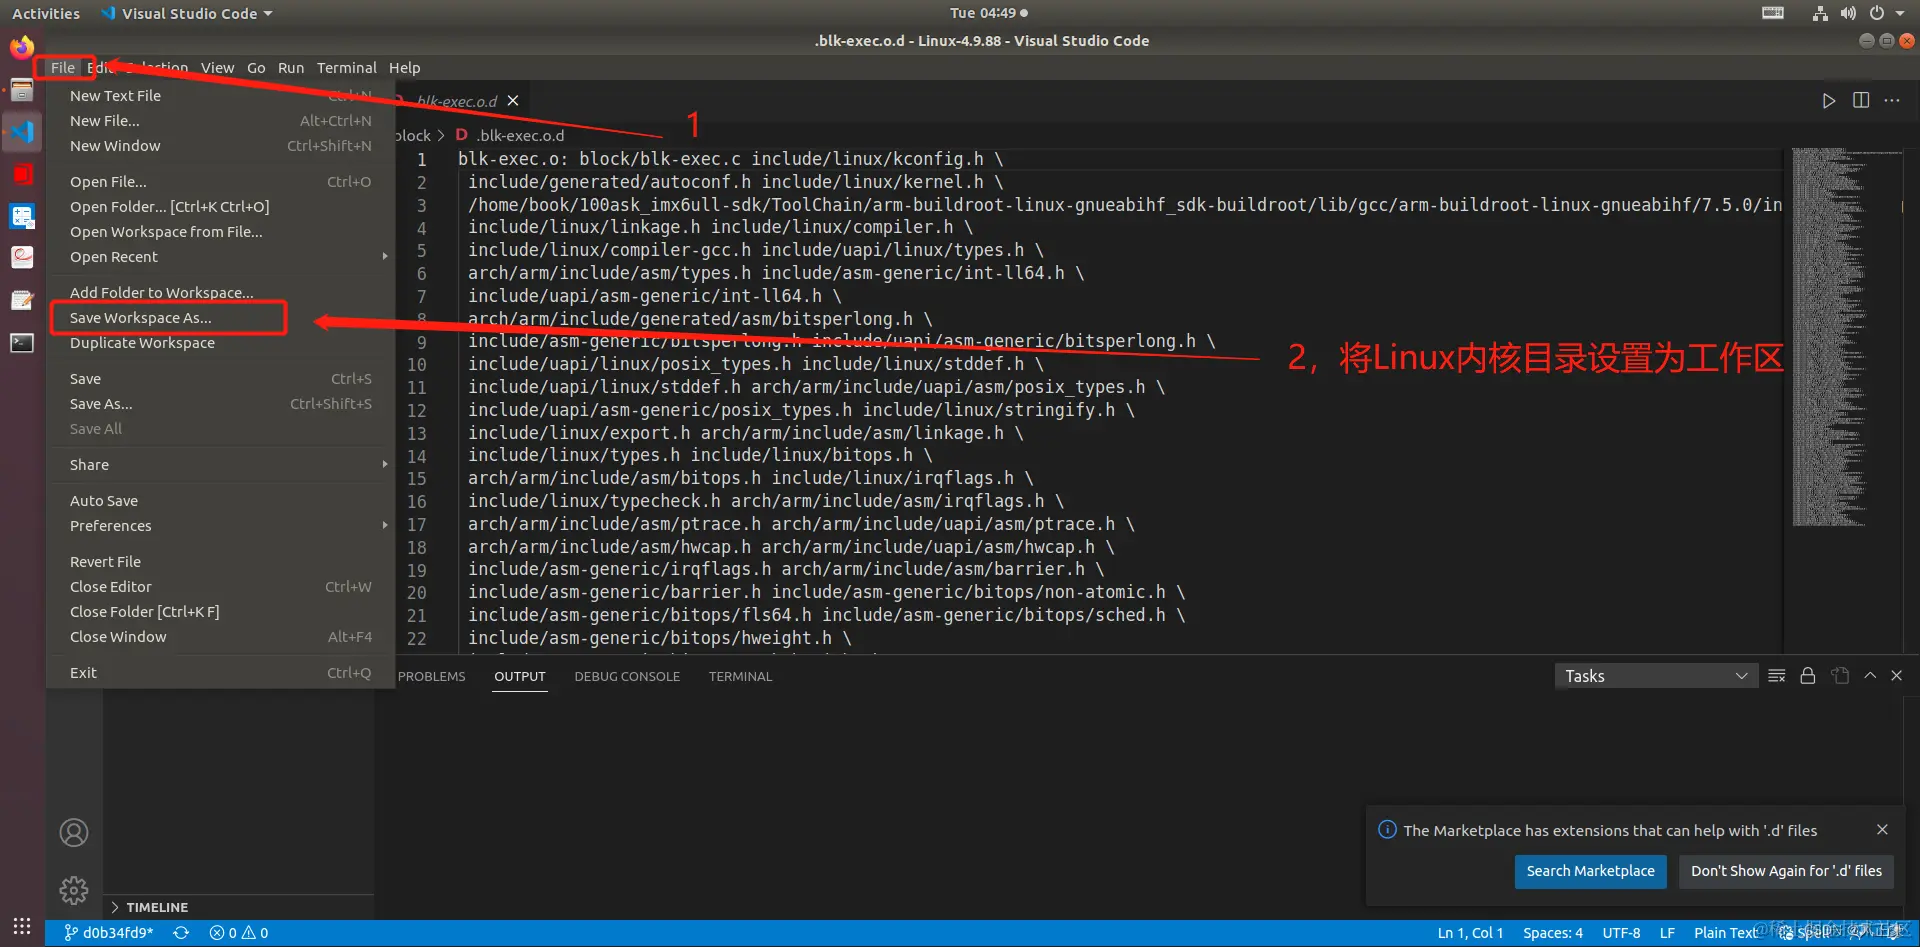Toggle output scroll lock
1920x947 pixels.
(1808, 676)
